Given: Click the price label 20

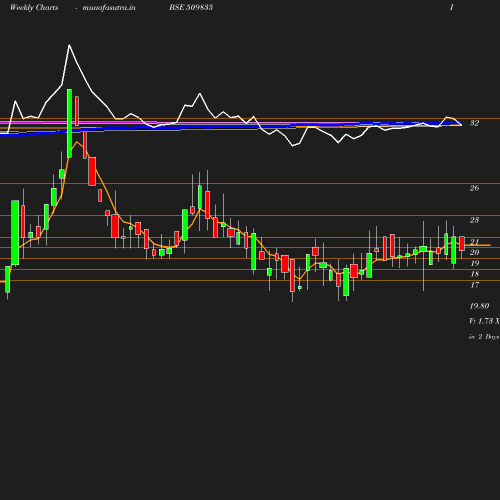Looking at the screenshot, I should coord(474,252).
